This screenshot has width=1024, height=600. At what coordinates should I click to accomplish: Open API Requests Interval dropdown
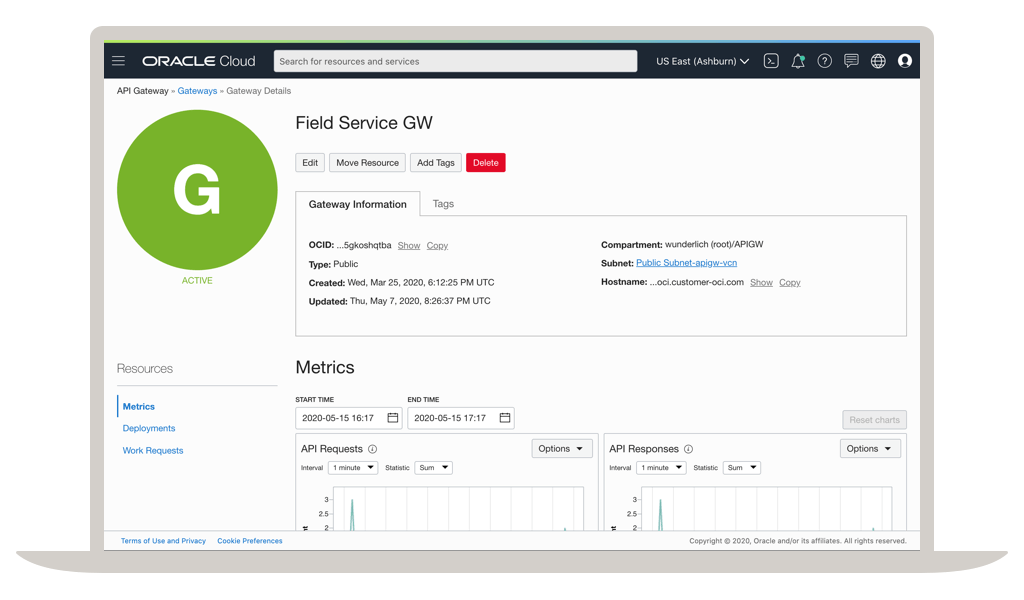point(353,467)
